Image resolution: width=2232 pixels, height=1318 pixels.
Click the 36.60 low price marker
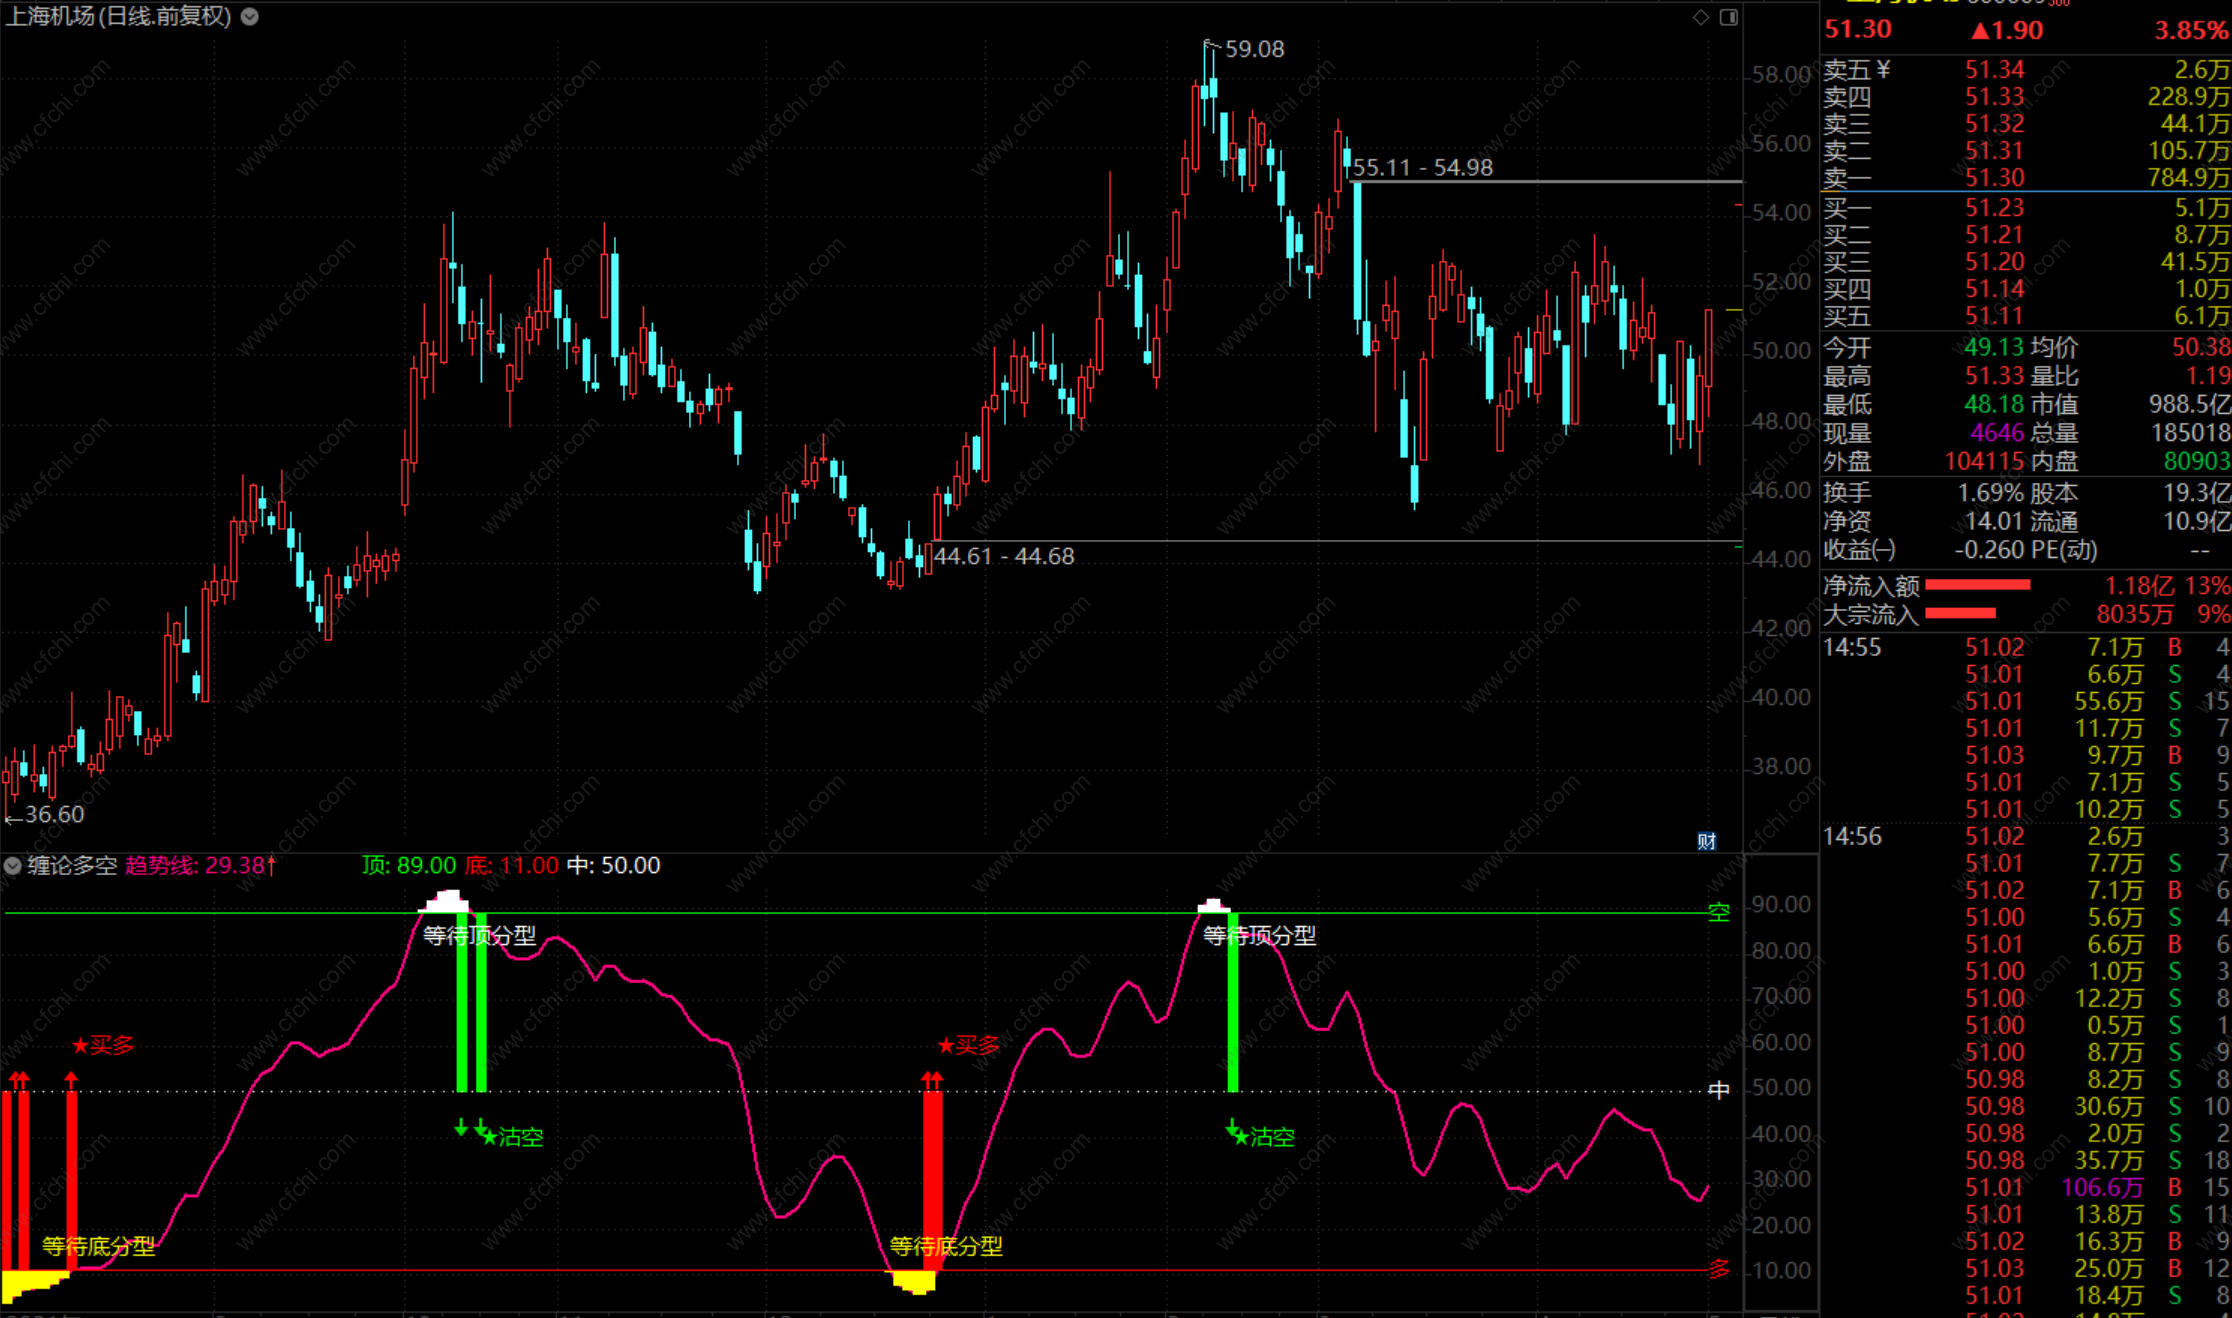pyautogui.click(x=53, y=814)
